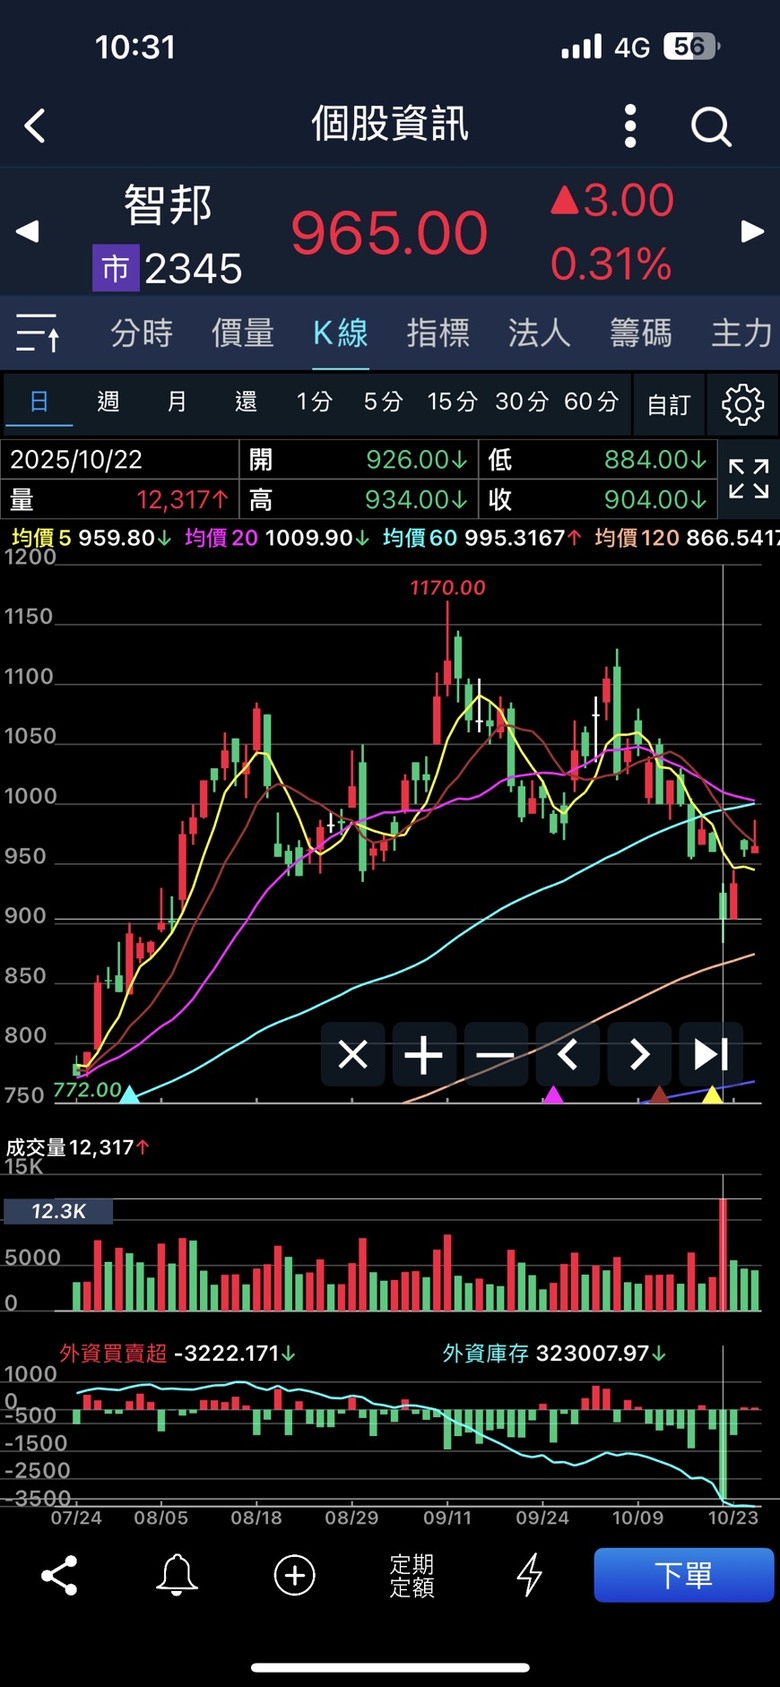Screen dimensions: 780x1687
Task: Tap the stock code 2345
Action: coord(193,269)
